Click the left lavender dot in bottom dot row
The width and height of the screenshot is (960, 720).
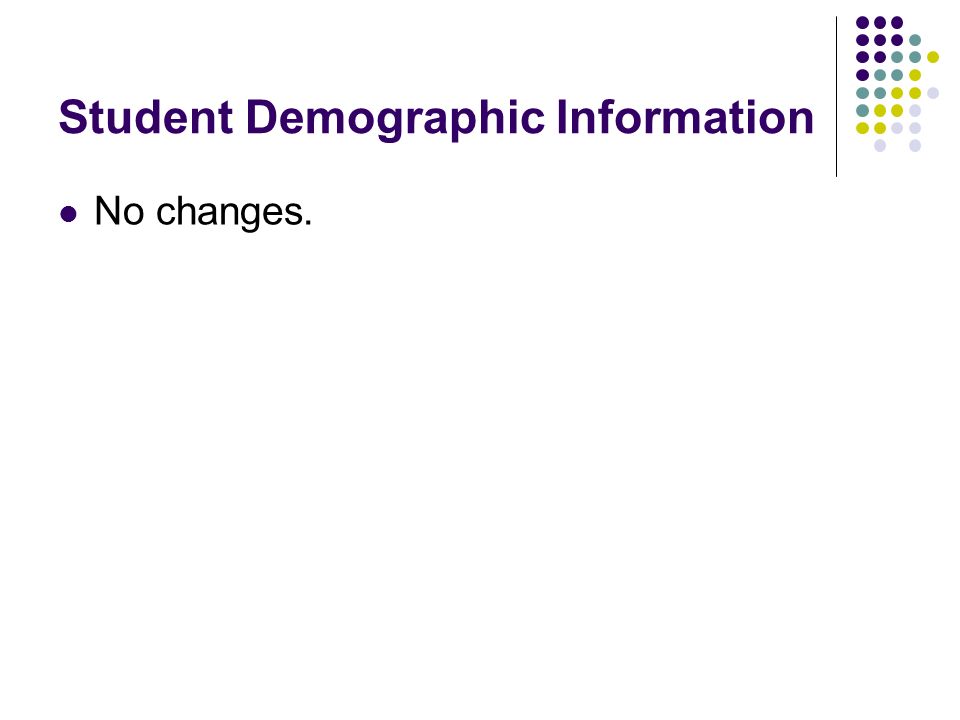(x=880, y=146)
